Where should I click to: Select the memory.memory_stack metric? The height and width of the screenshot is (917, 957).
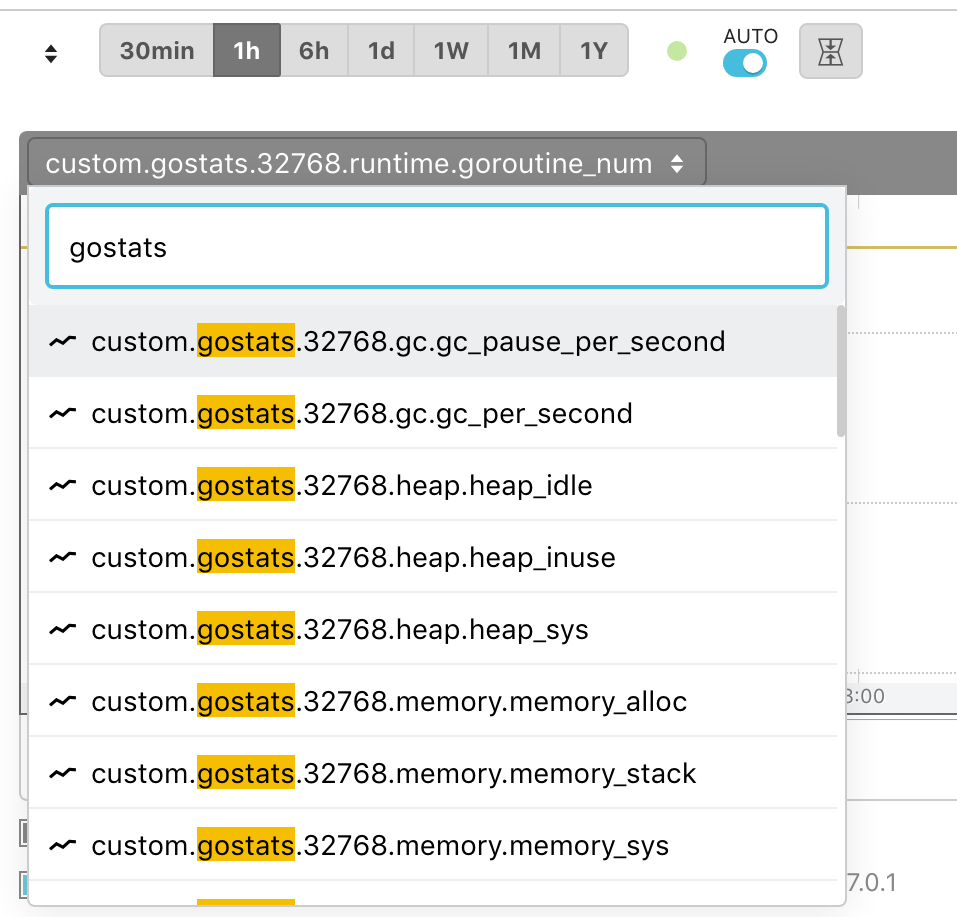tap(433, 774)
